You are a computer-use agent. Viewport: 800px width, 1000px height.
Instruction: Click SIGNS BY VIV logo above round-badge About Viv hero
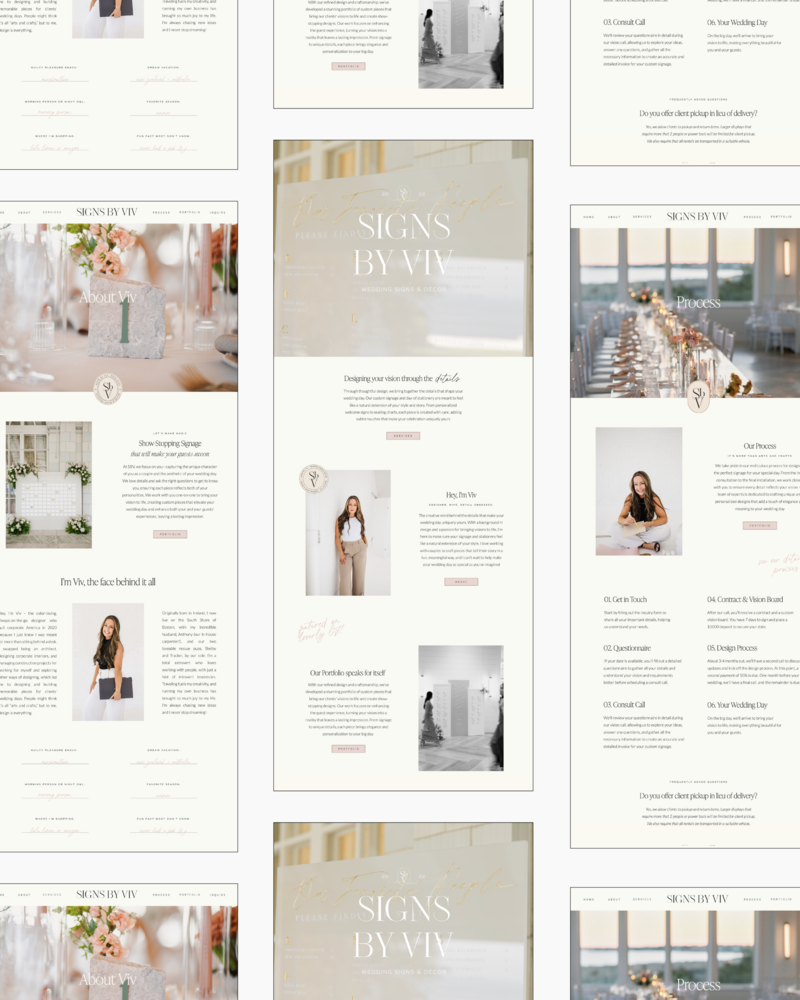(107, 212)
